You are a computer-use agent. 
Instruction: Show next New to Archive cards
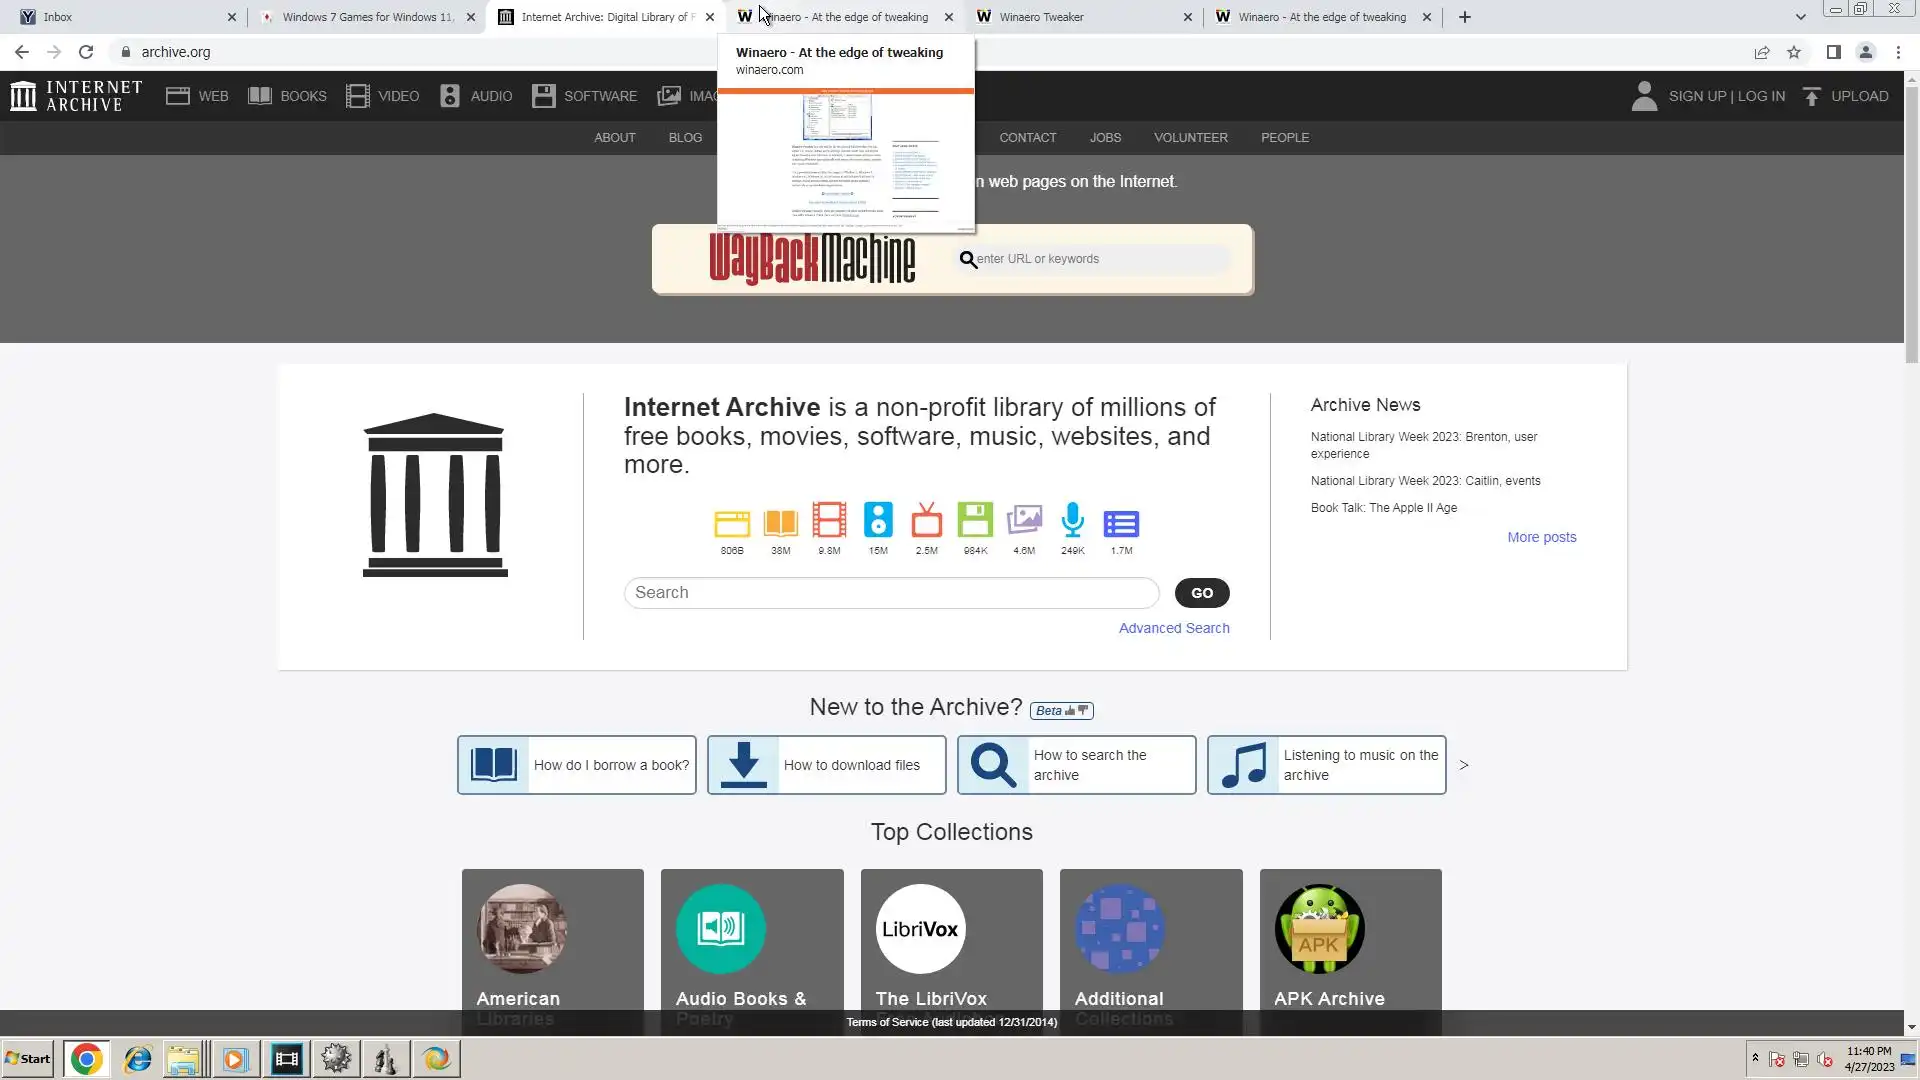pos(1463,765)
